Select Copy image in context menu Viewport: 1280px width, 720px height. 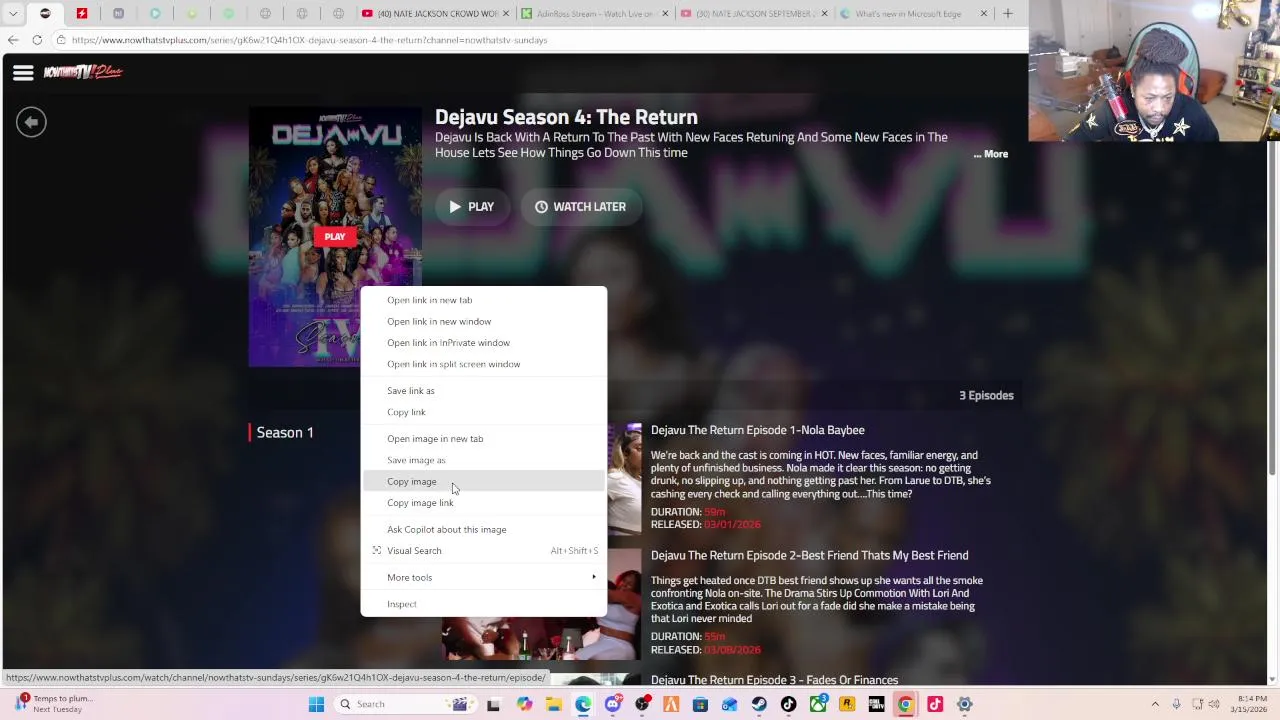click(x=483, y=481)
